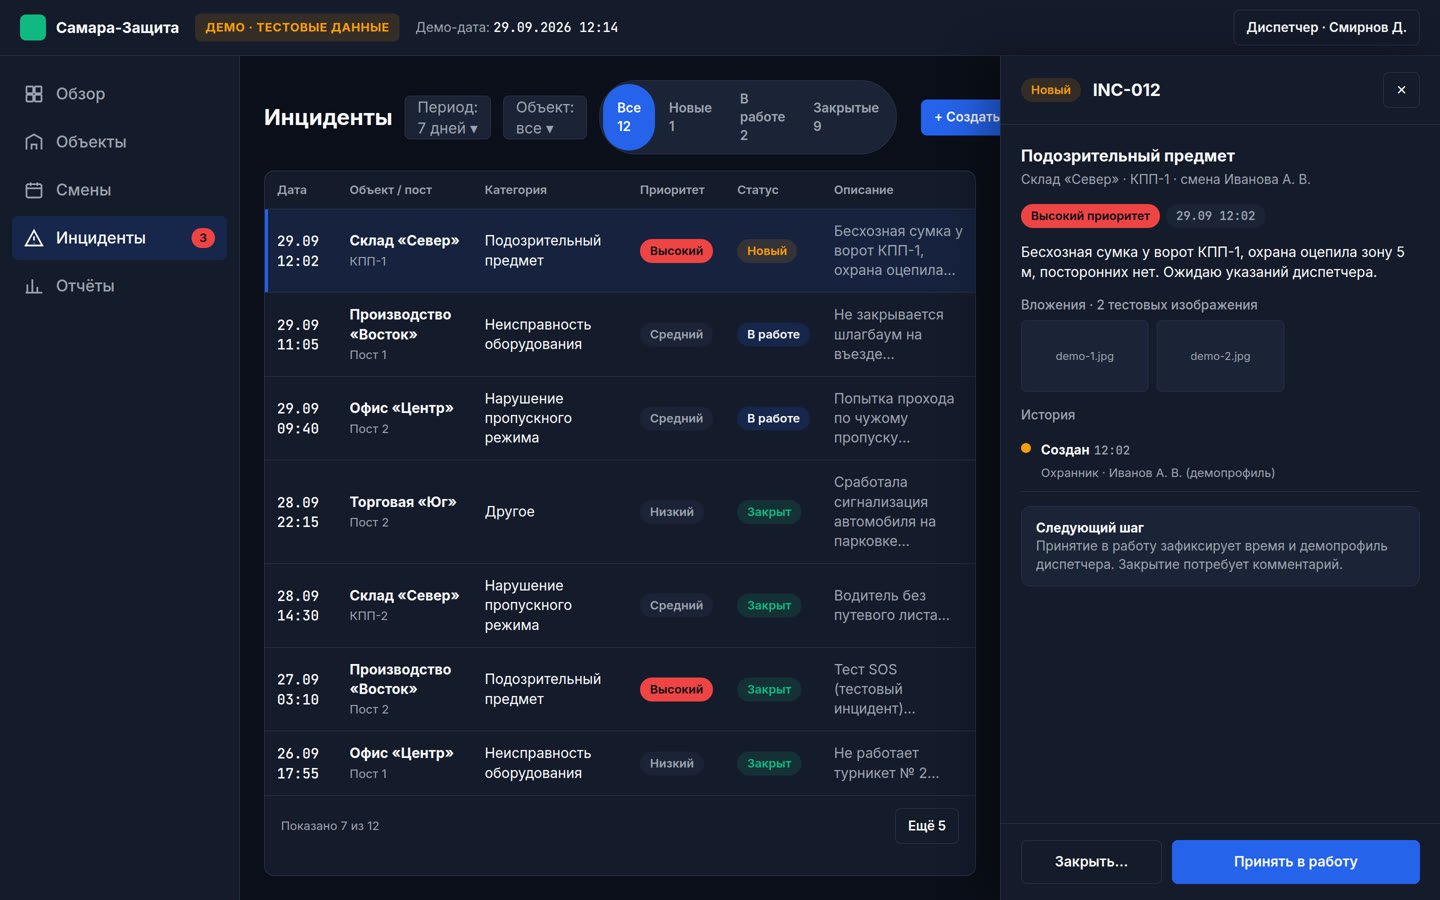Select the Новые 1 filter tab

click(x=690, y=117)
